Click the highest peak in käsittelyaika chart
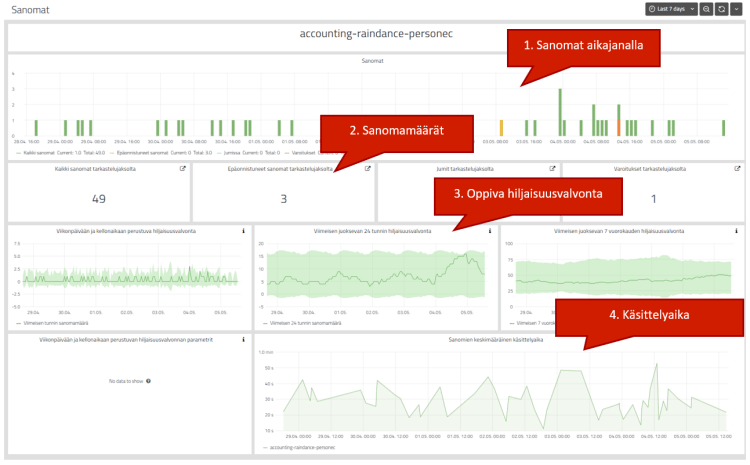Image resolution: width=750 pixels, height=465 pixels. 656,365
